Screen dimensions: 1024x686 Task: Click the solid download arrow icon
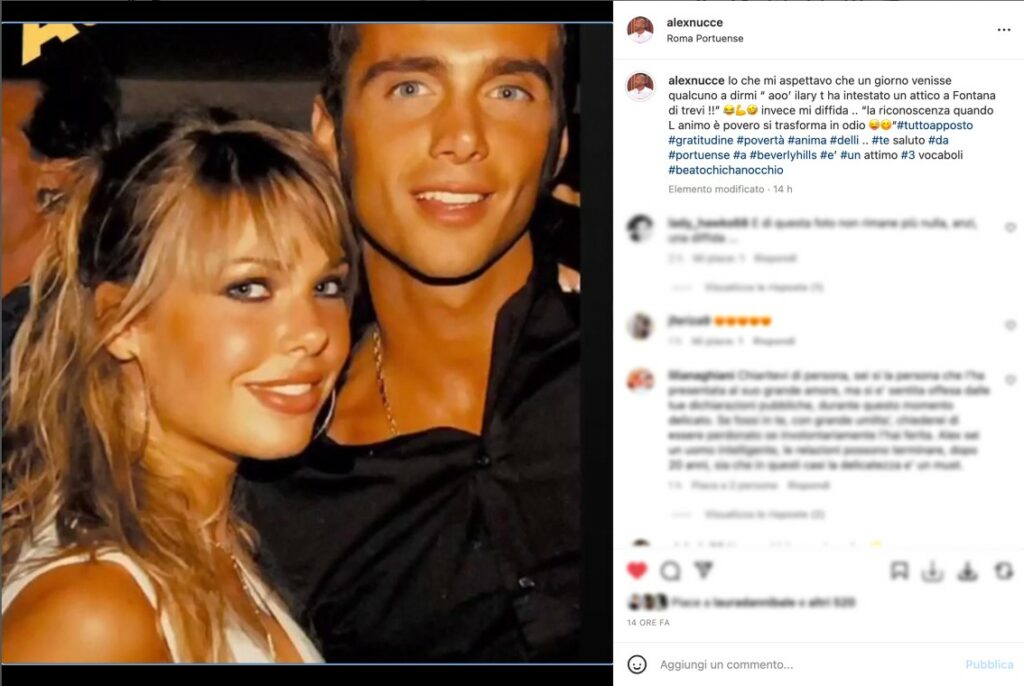pyautogui.click(x=967, y=571)
